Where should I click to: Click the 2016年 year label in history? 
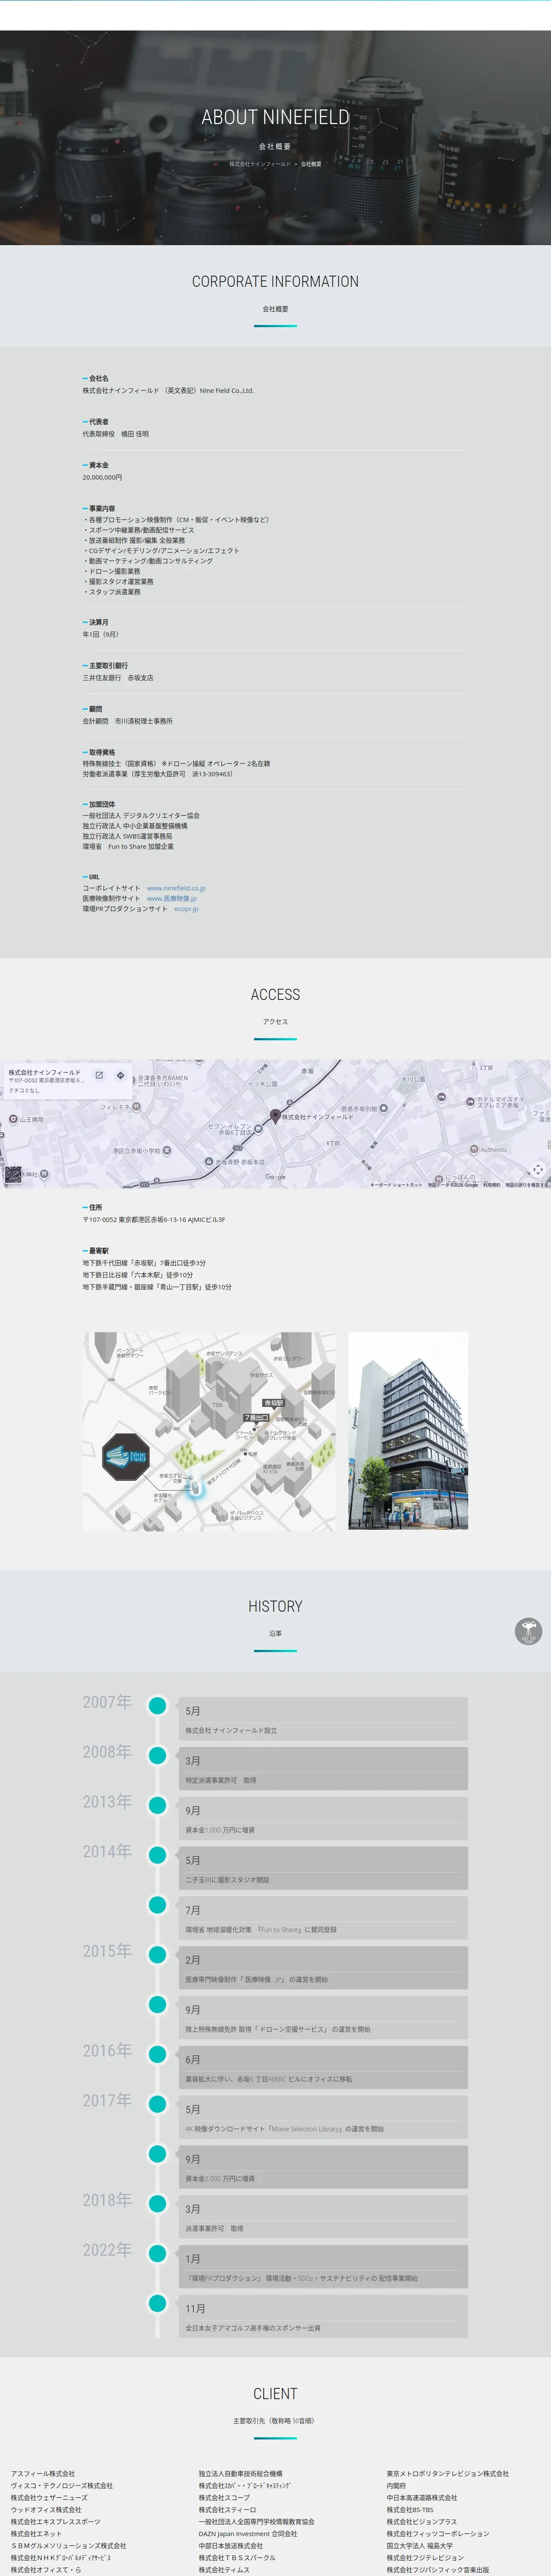point(107,2051)
